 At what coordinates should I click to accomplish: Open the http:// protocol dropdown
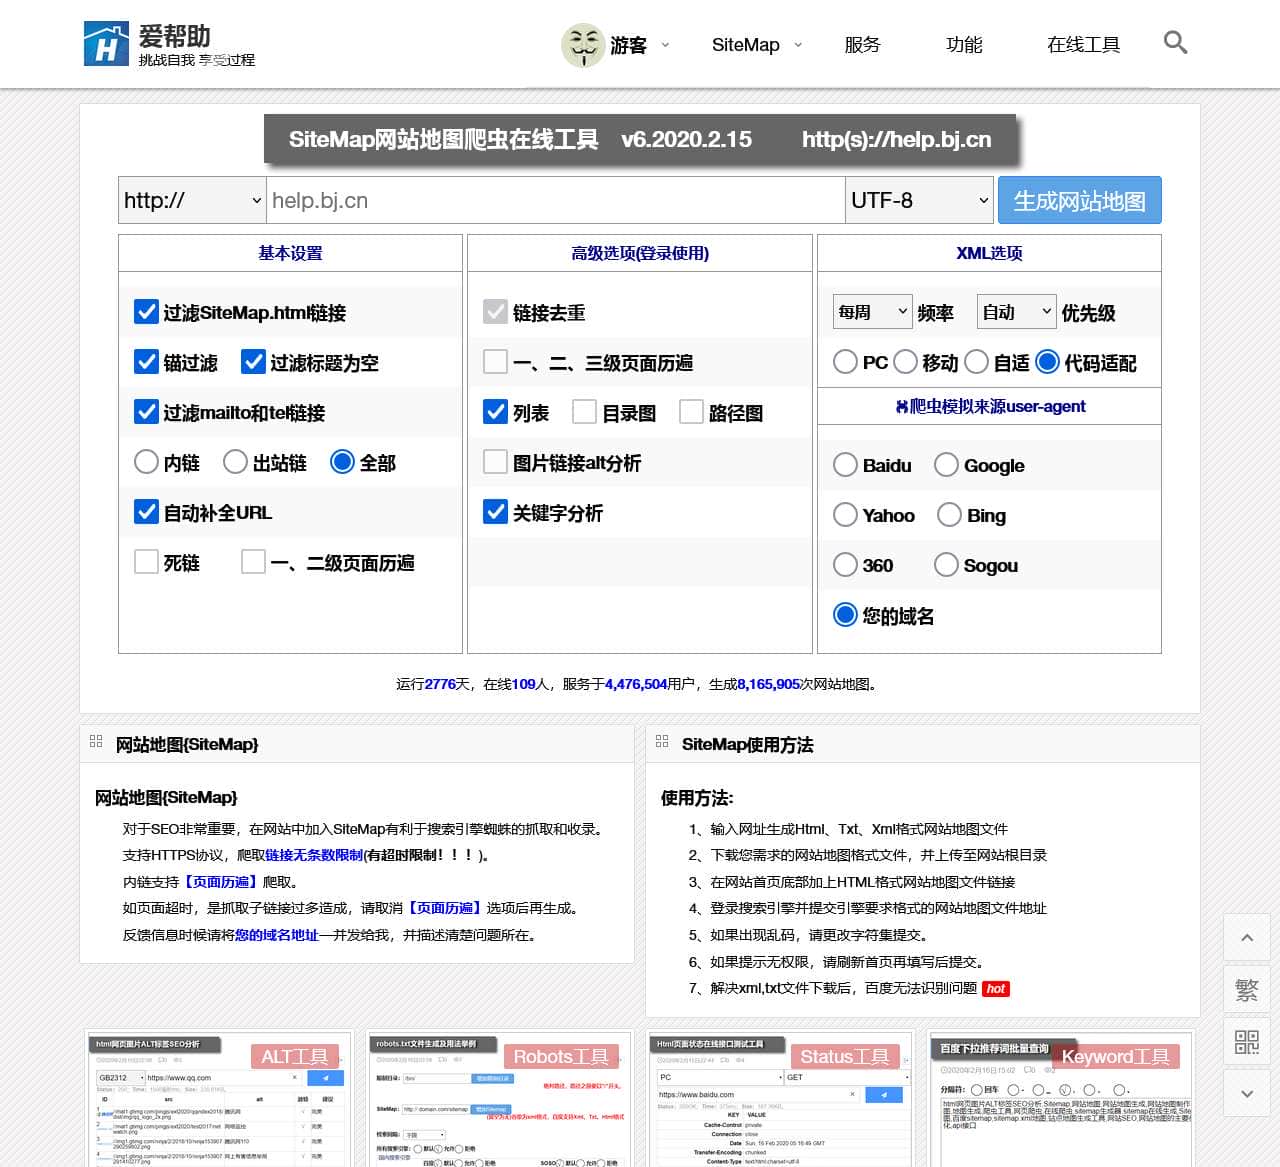point(192,200)
